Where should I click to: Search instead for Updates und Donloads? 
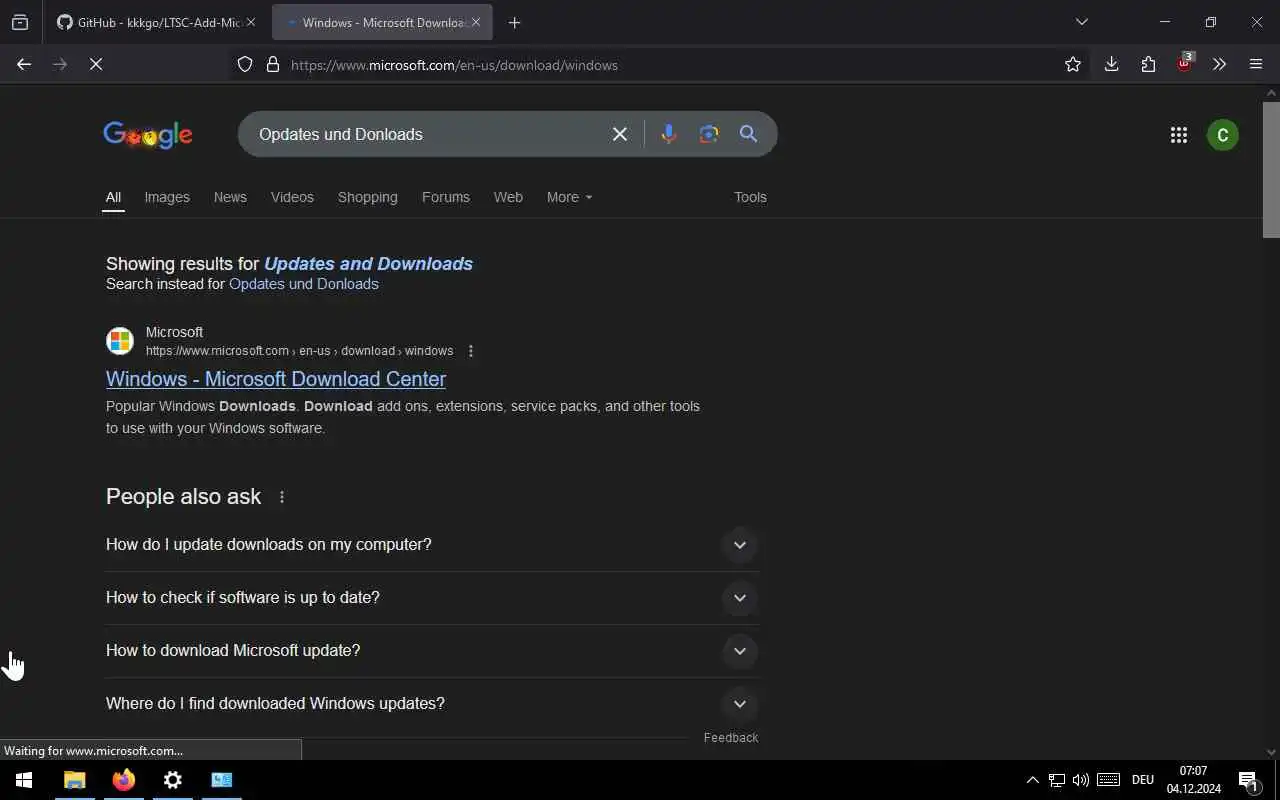pos(304,284)
